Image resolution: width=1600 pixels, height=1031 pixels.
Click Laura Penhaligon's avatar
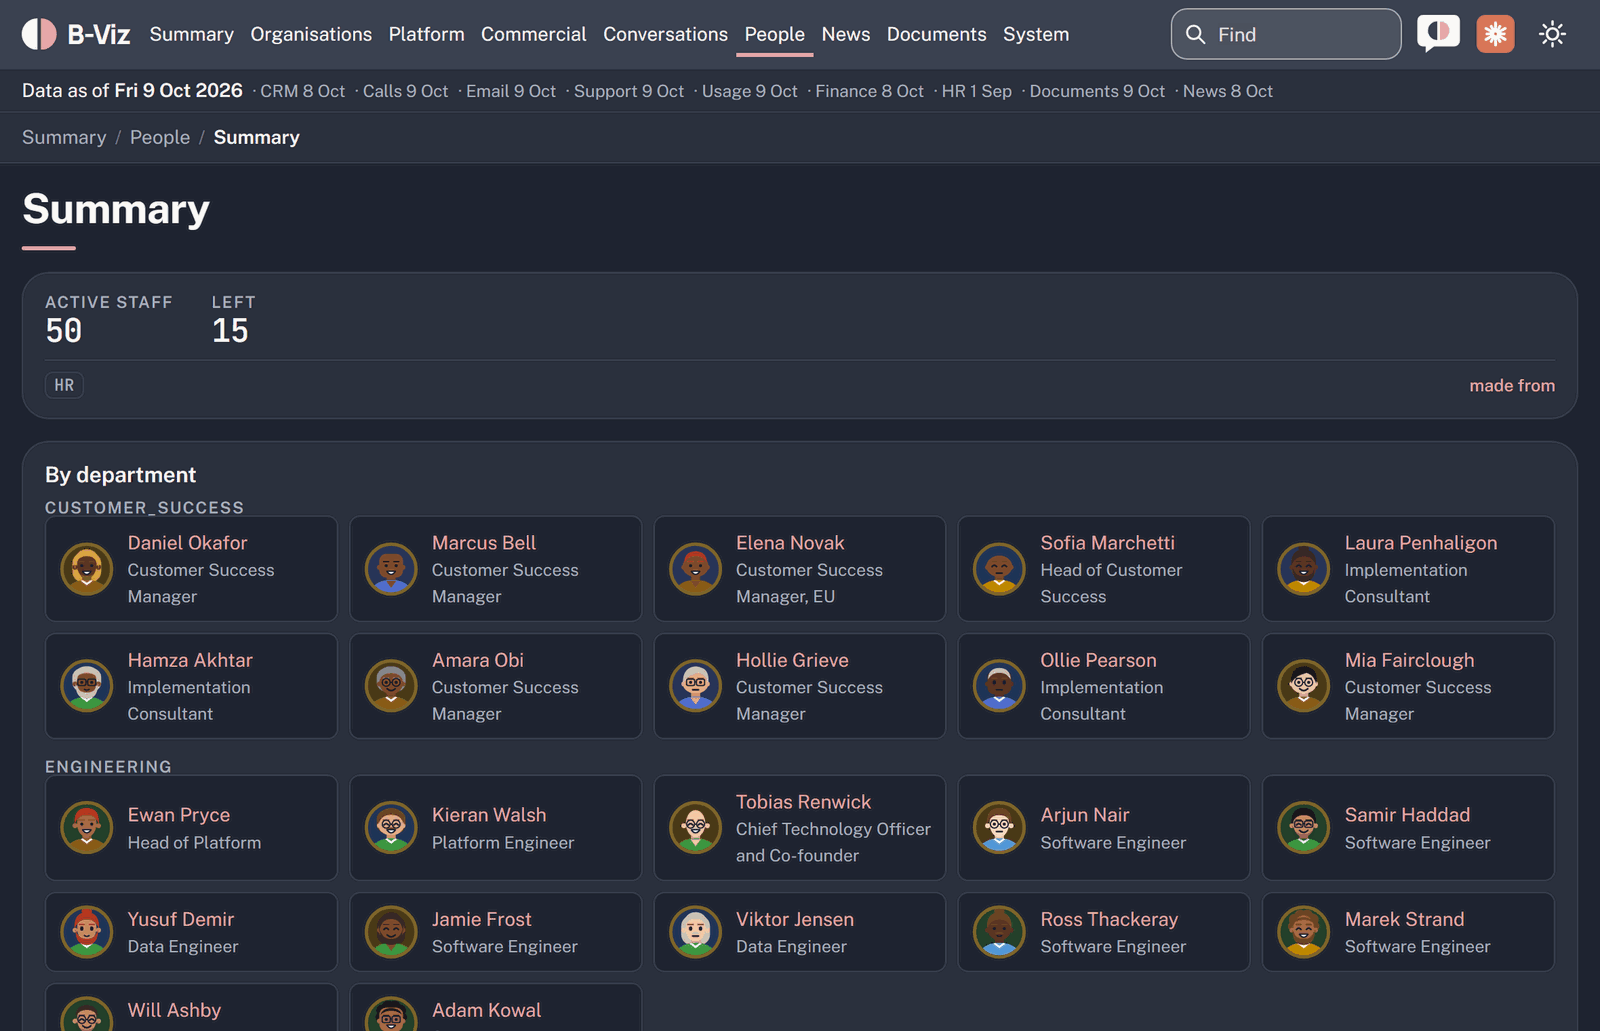[1303, 569]
